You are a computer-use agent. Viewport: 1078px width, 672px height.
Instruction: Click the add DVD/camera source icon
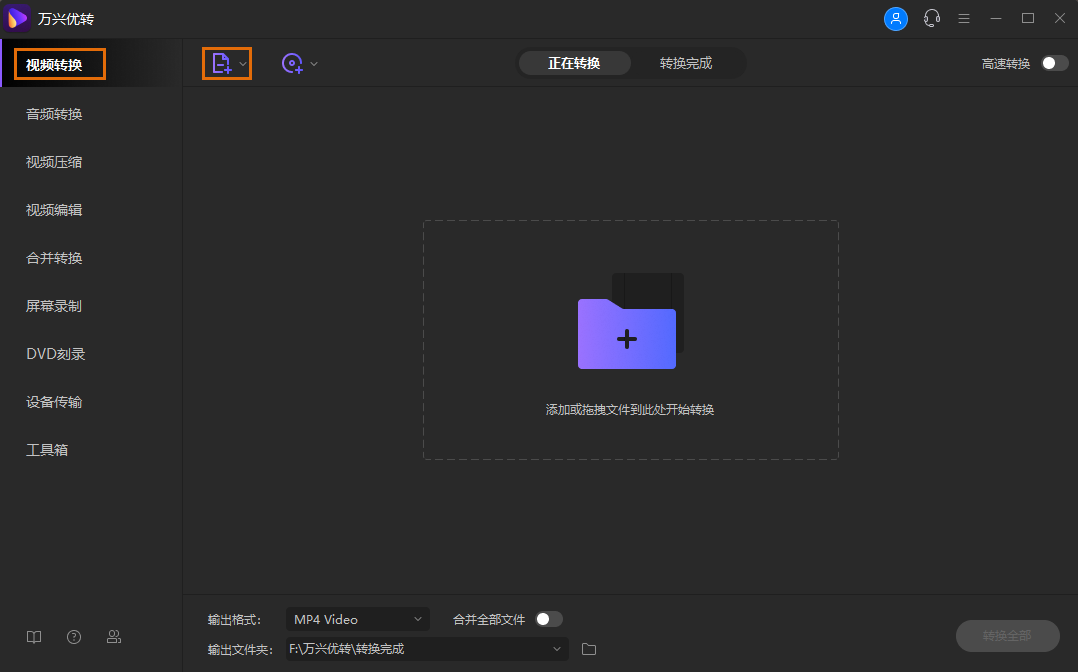(291, 63)
